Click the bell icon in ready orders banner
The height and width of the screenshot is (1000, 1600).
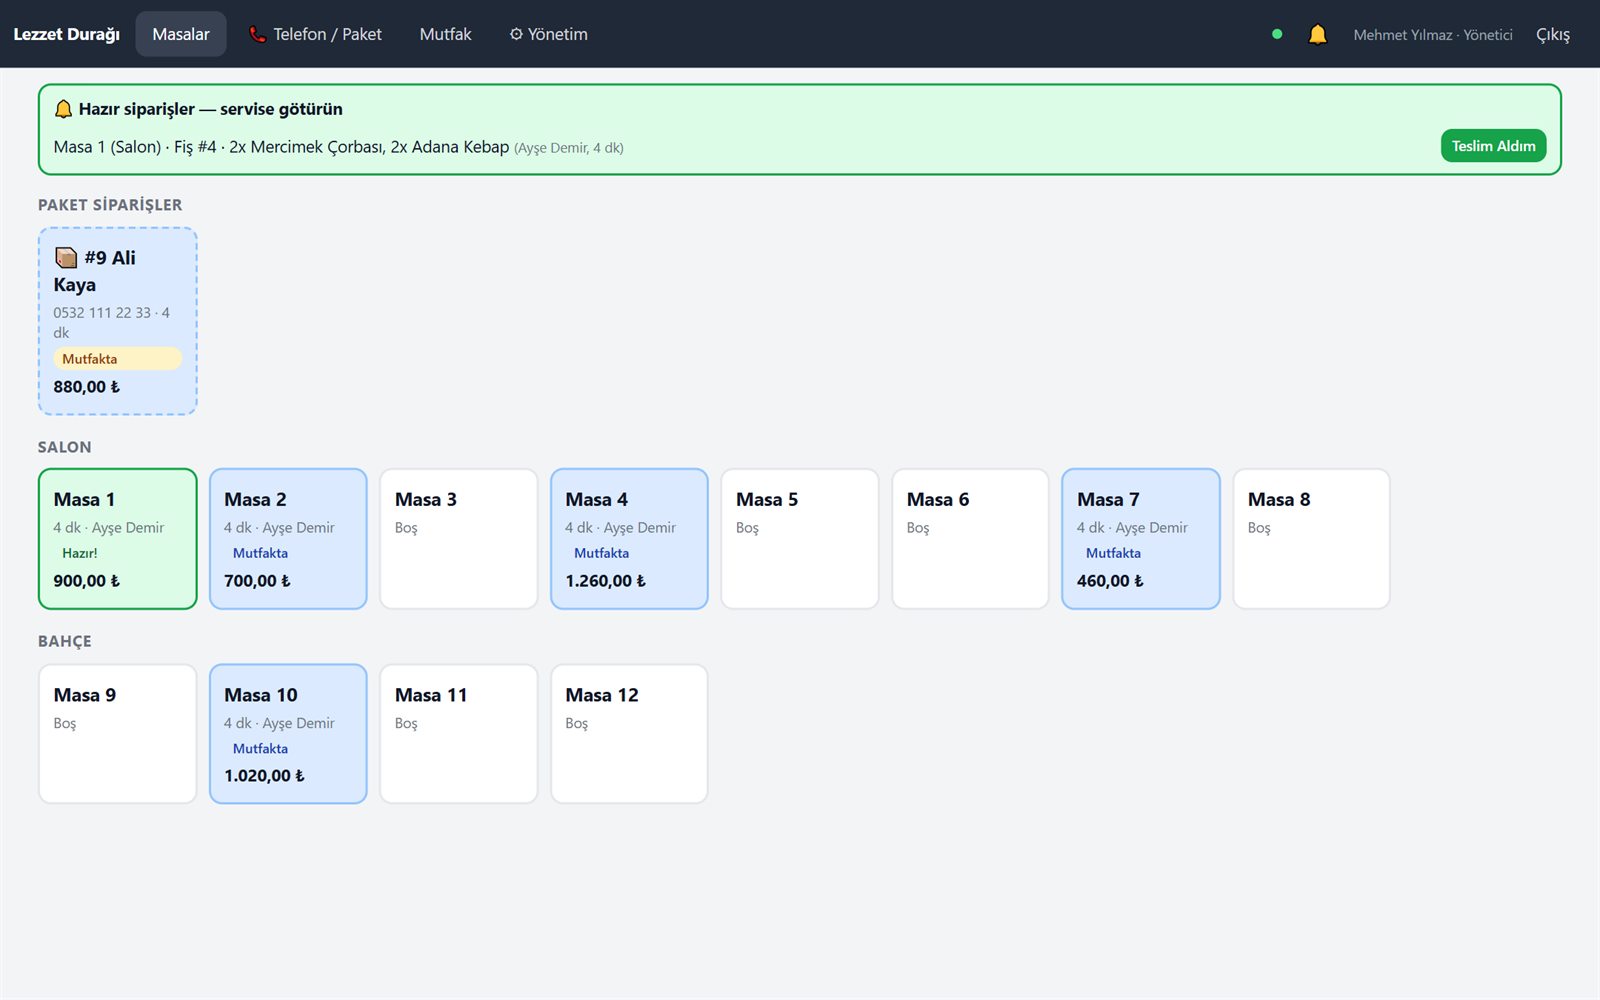pyautogui.click(x=63, y=109)
